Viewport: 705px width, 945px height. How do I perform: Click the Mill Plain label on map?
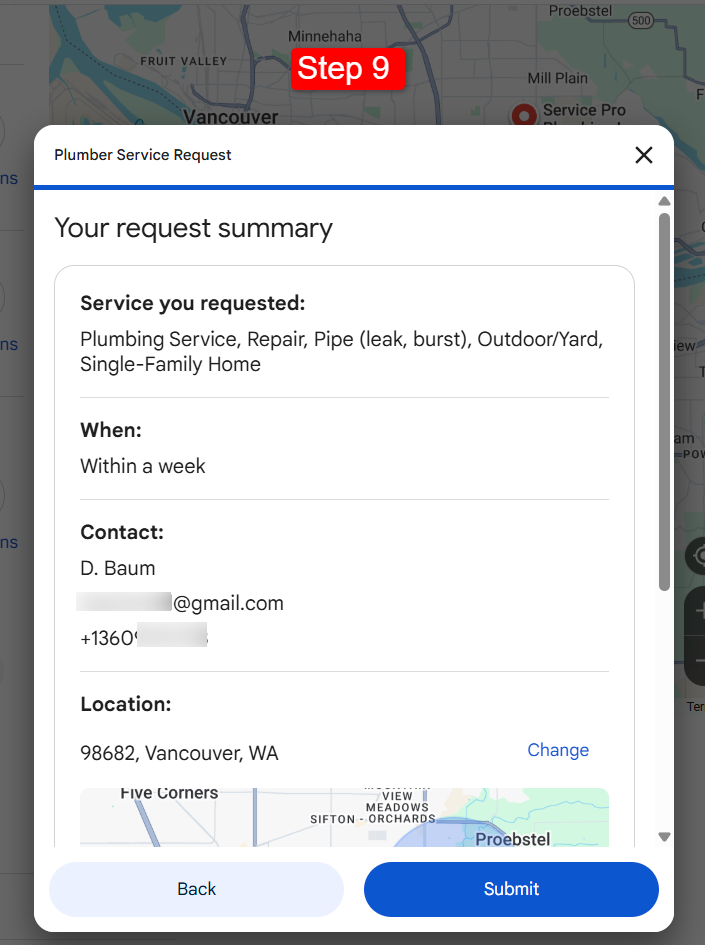pyautogui.click(x=557, y=78)
